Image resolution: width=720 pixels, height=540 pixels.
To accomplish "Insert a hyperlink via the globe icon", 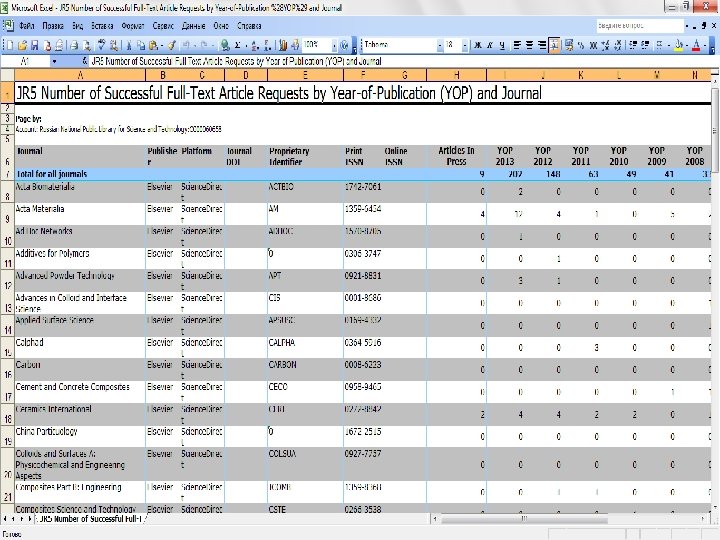I will coord(225,45).
